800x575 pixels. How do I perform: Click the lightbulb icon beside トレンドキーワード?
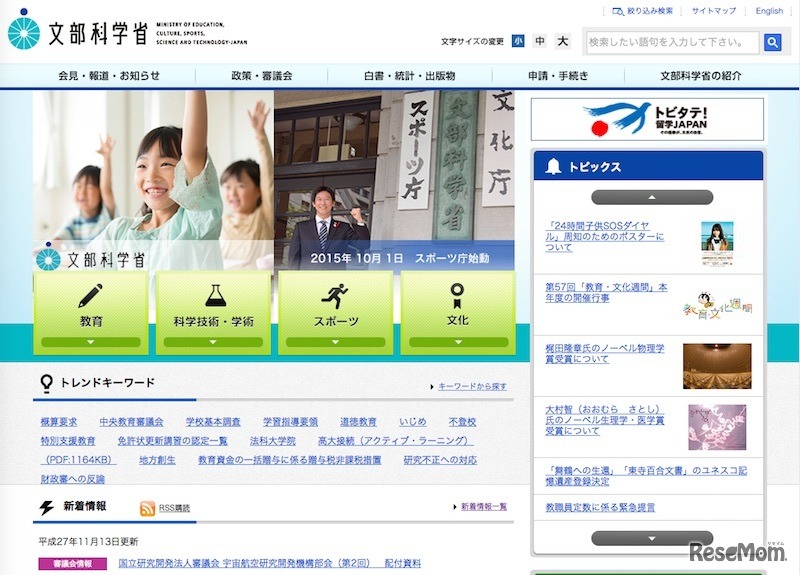(46, 383)
